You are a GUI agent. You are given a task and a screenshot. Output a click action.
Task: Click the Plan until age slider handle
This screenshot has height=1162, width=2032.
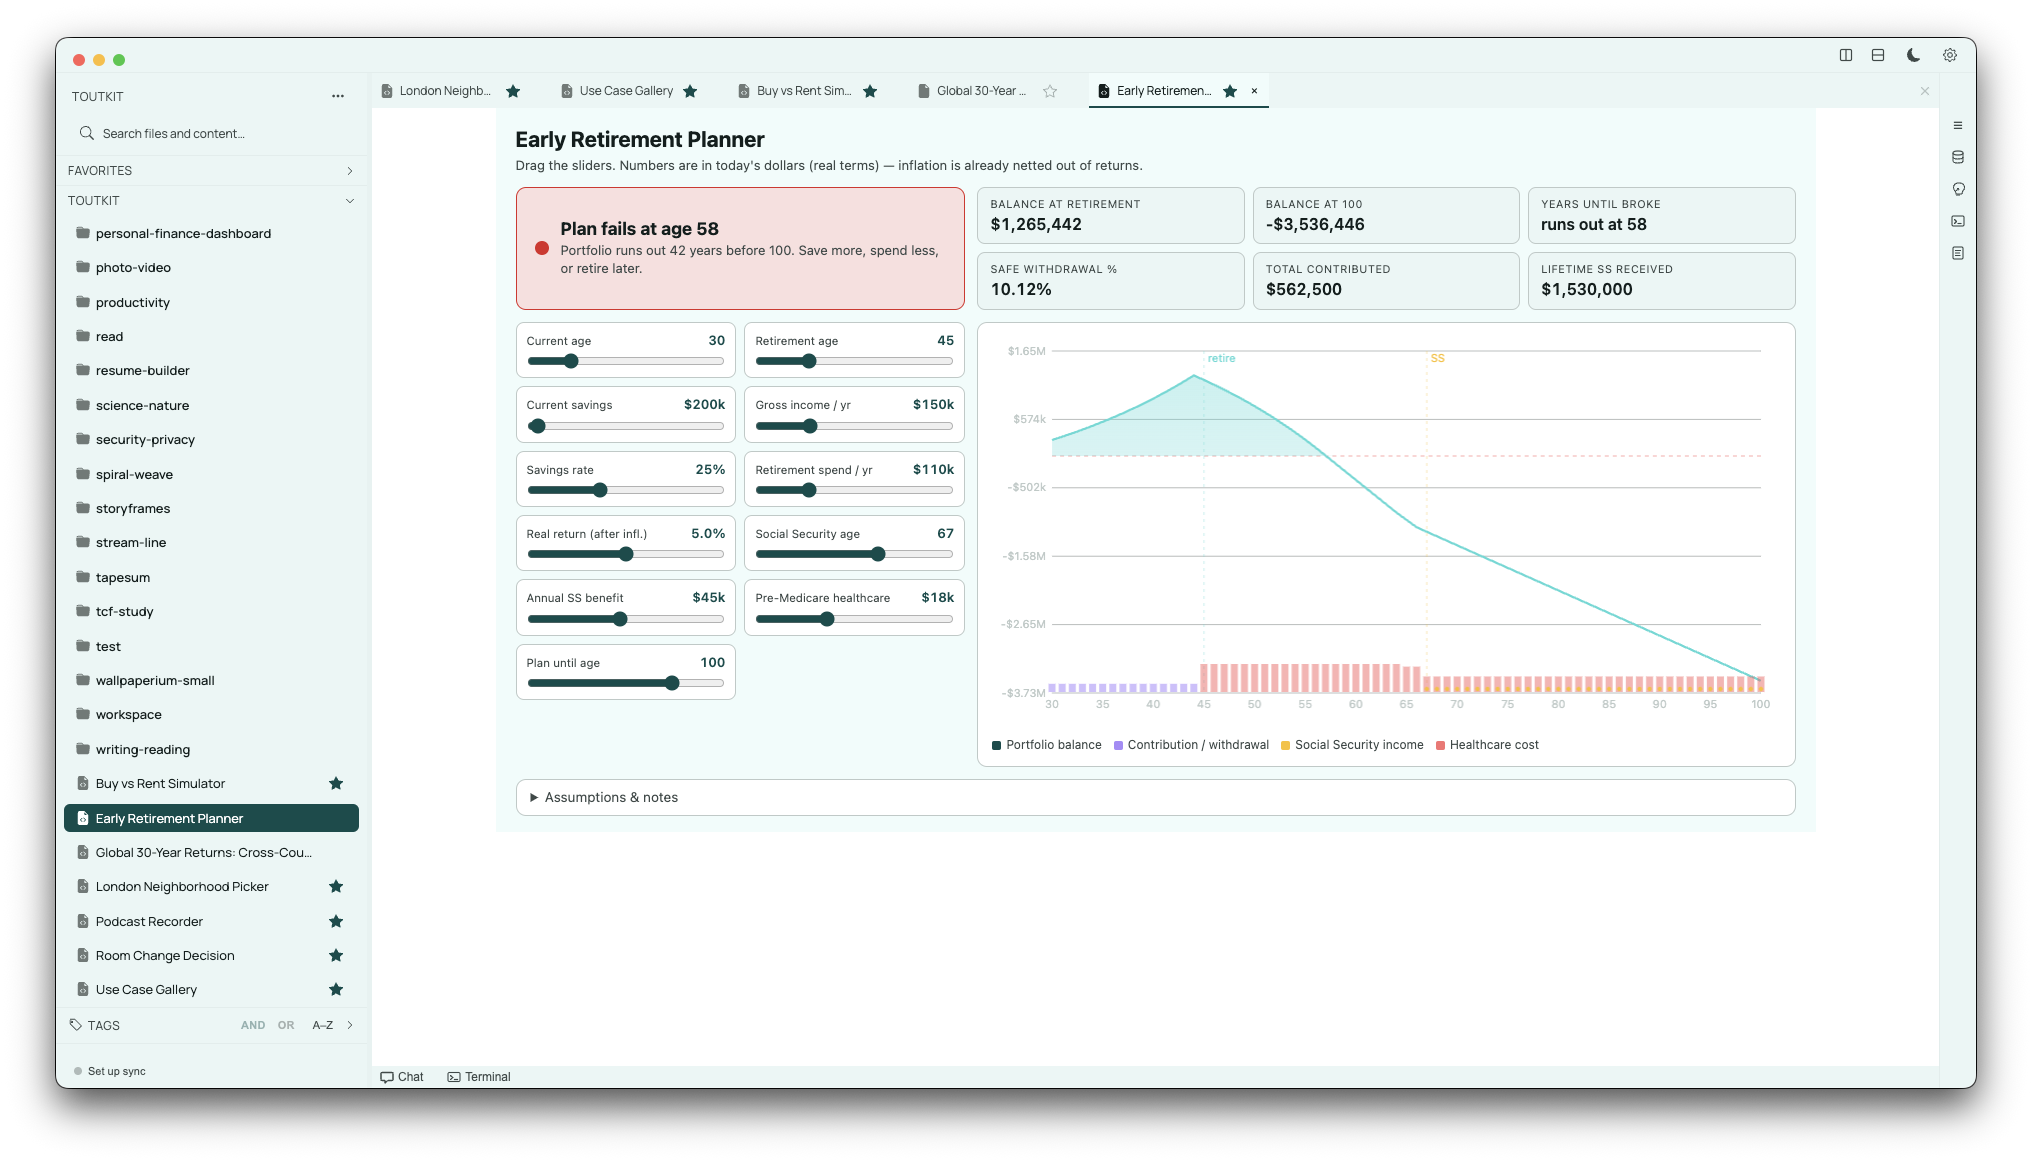click(672, 683)
